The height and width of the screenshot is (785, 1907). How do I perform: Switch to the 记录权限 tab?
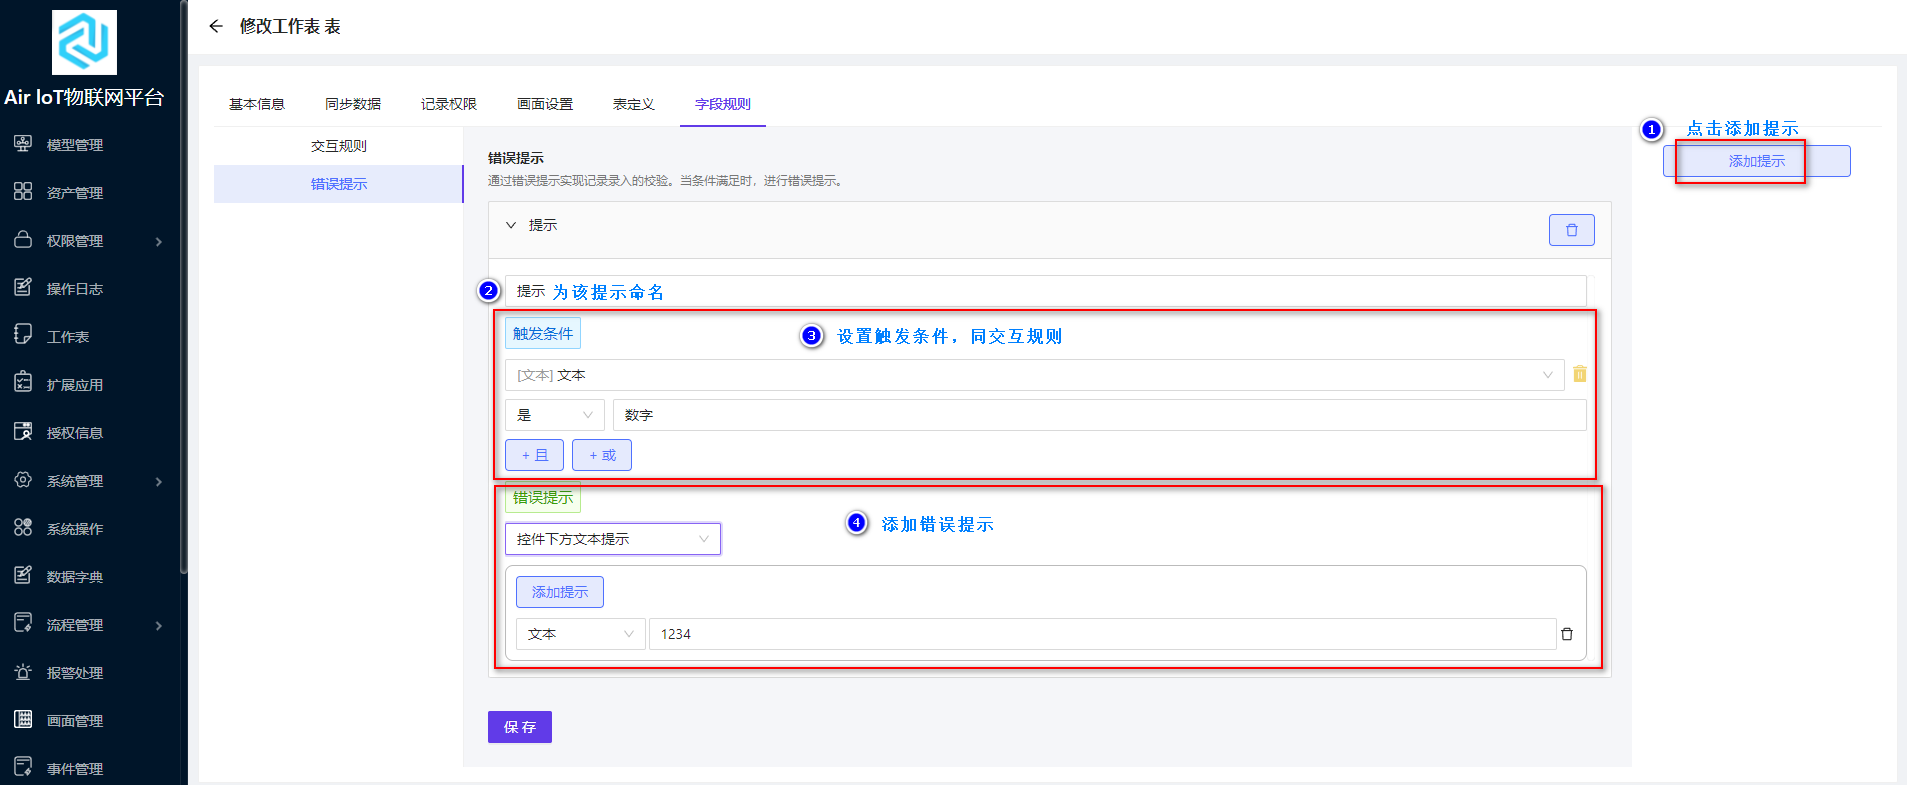click(x=449, y=104)
